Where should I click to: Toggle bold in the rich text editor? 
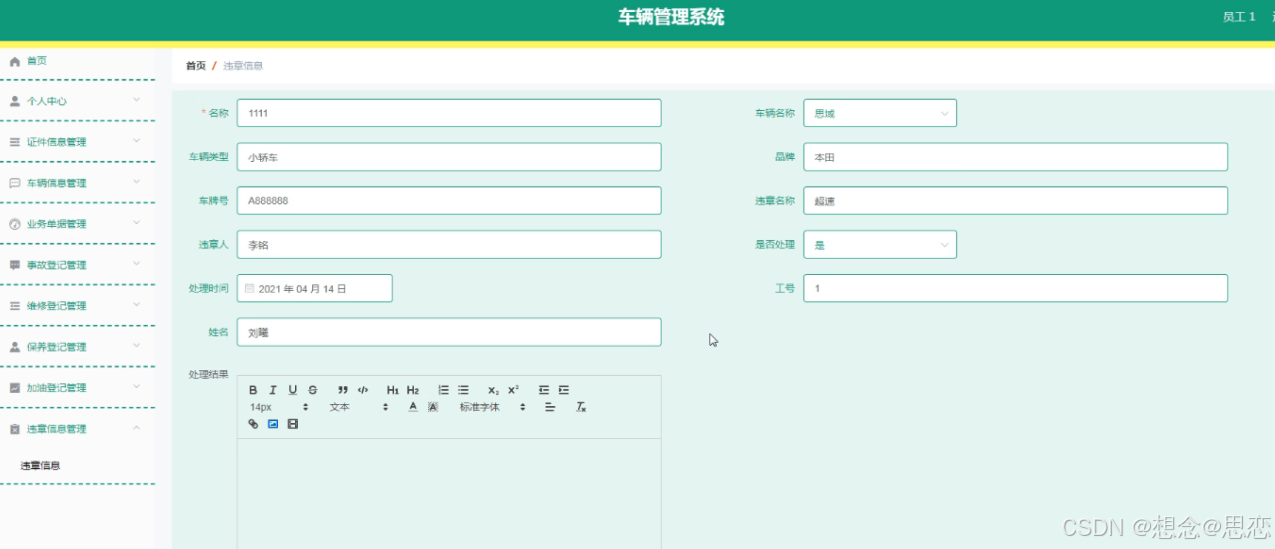point(253,390)
